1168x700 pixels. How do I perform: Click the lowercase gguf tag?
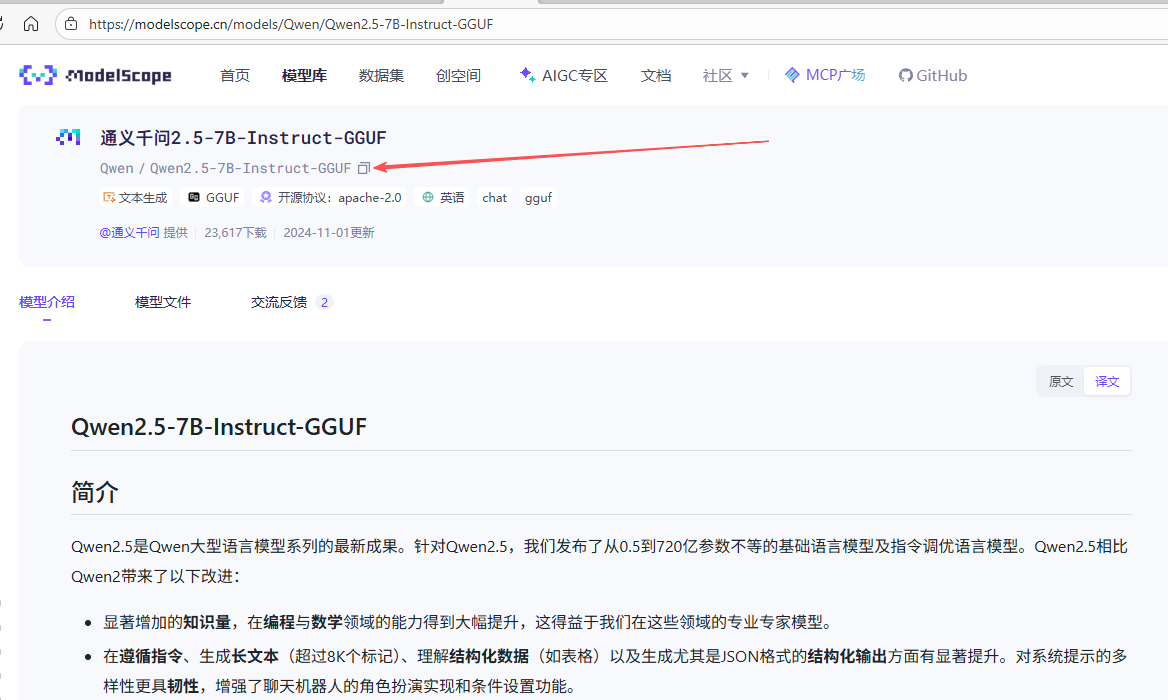(x=539, y=197)
